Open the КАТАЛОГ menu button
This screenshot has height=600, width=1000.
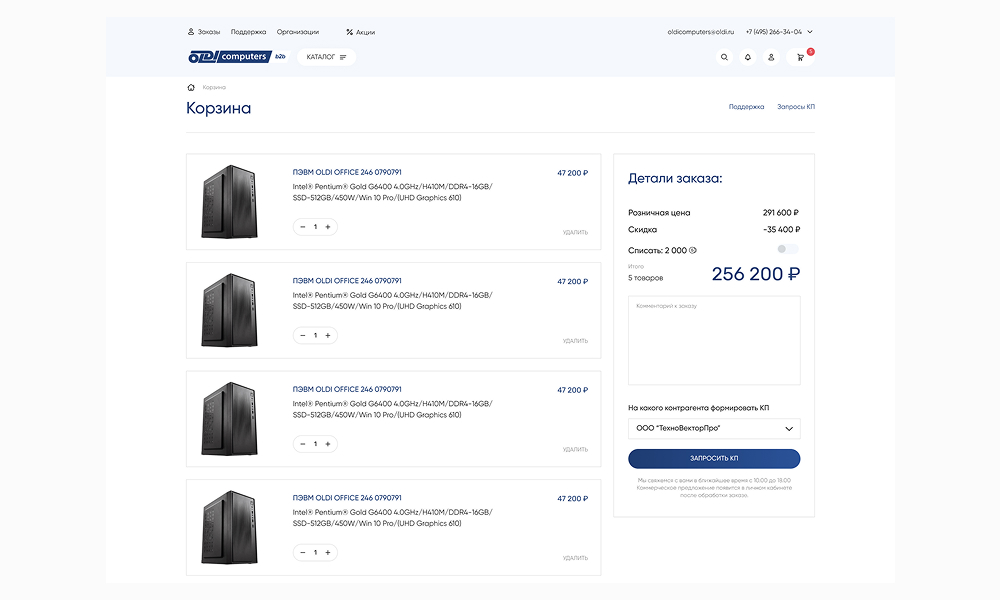326,57
